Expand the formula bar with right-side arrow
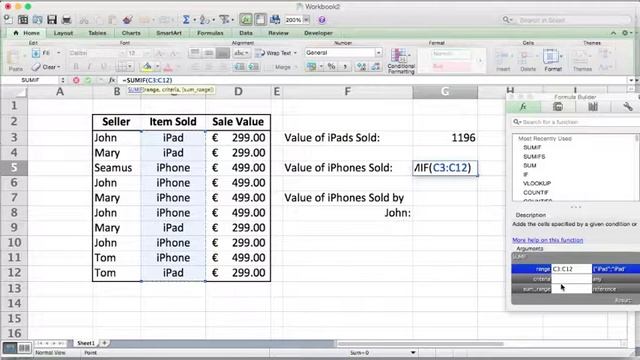This screenshot has width=640, height=360. tap(631, 80)
